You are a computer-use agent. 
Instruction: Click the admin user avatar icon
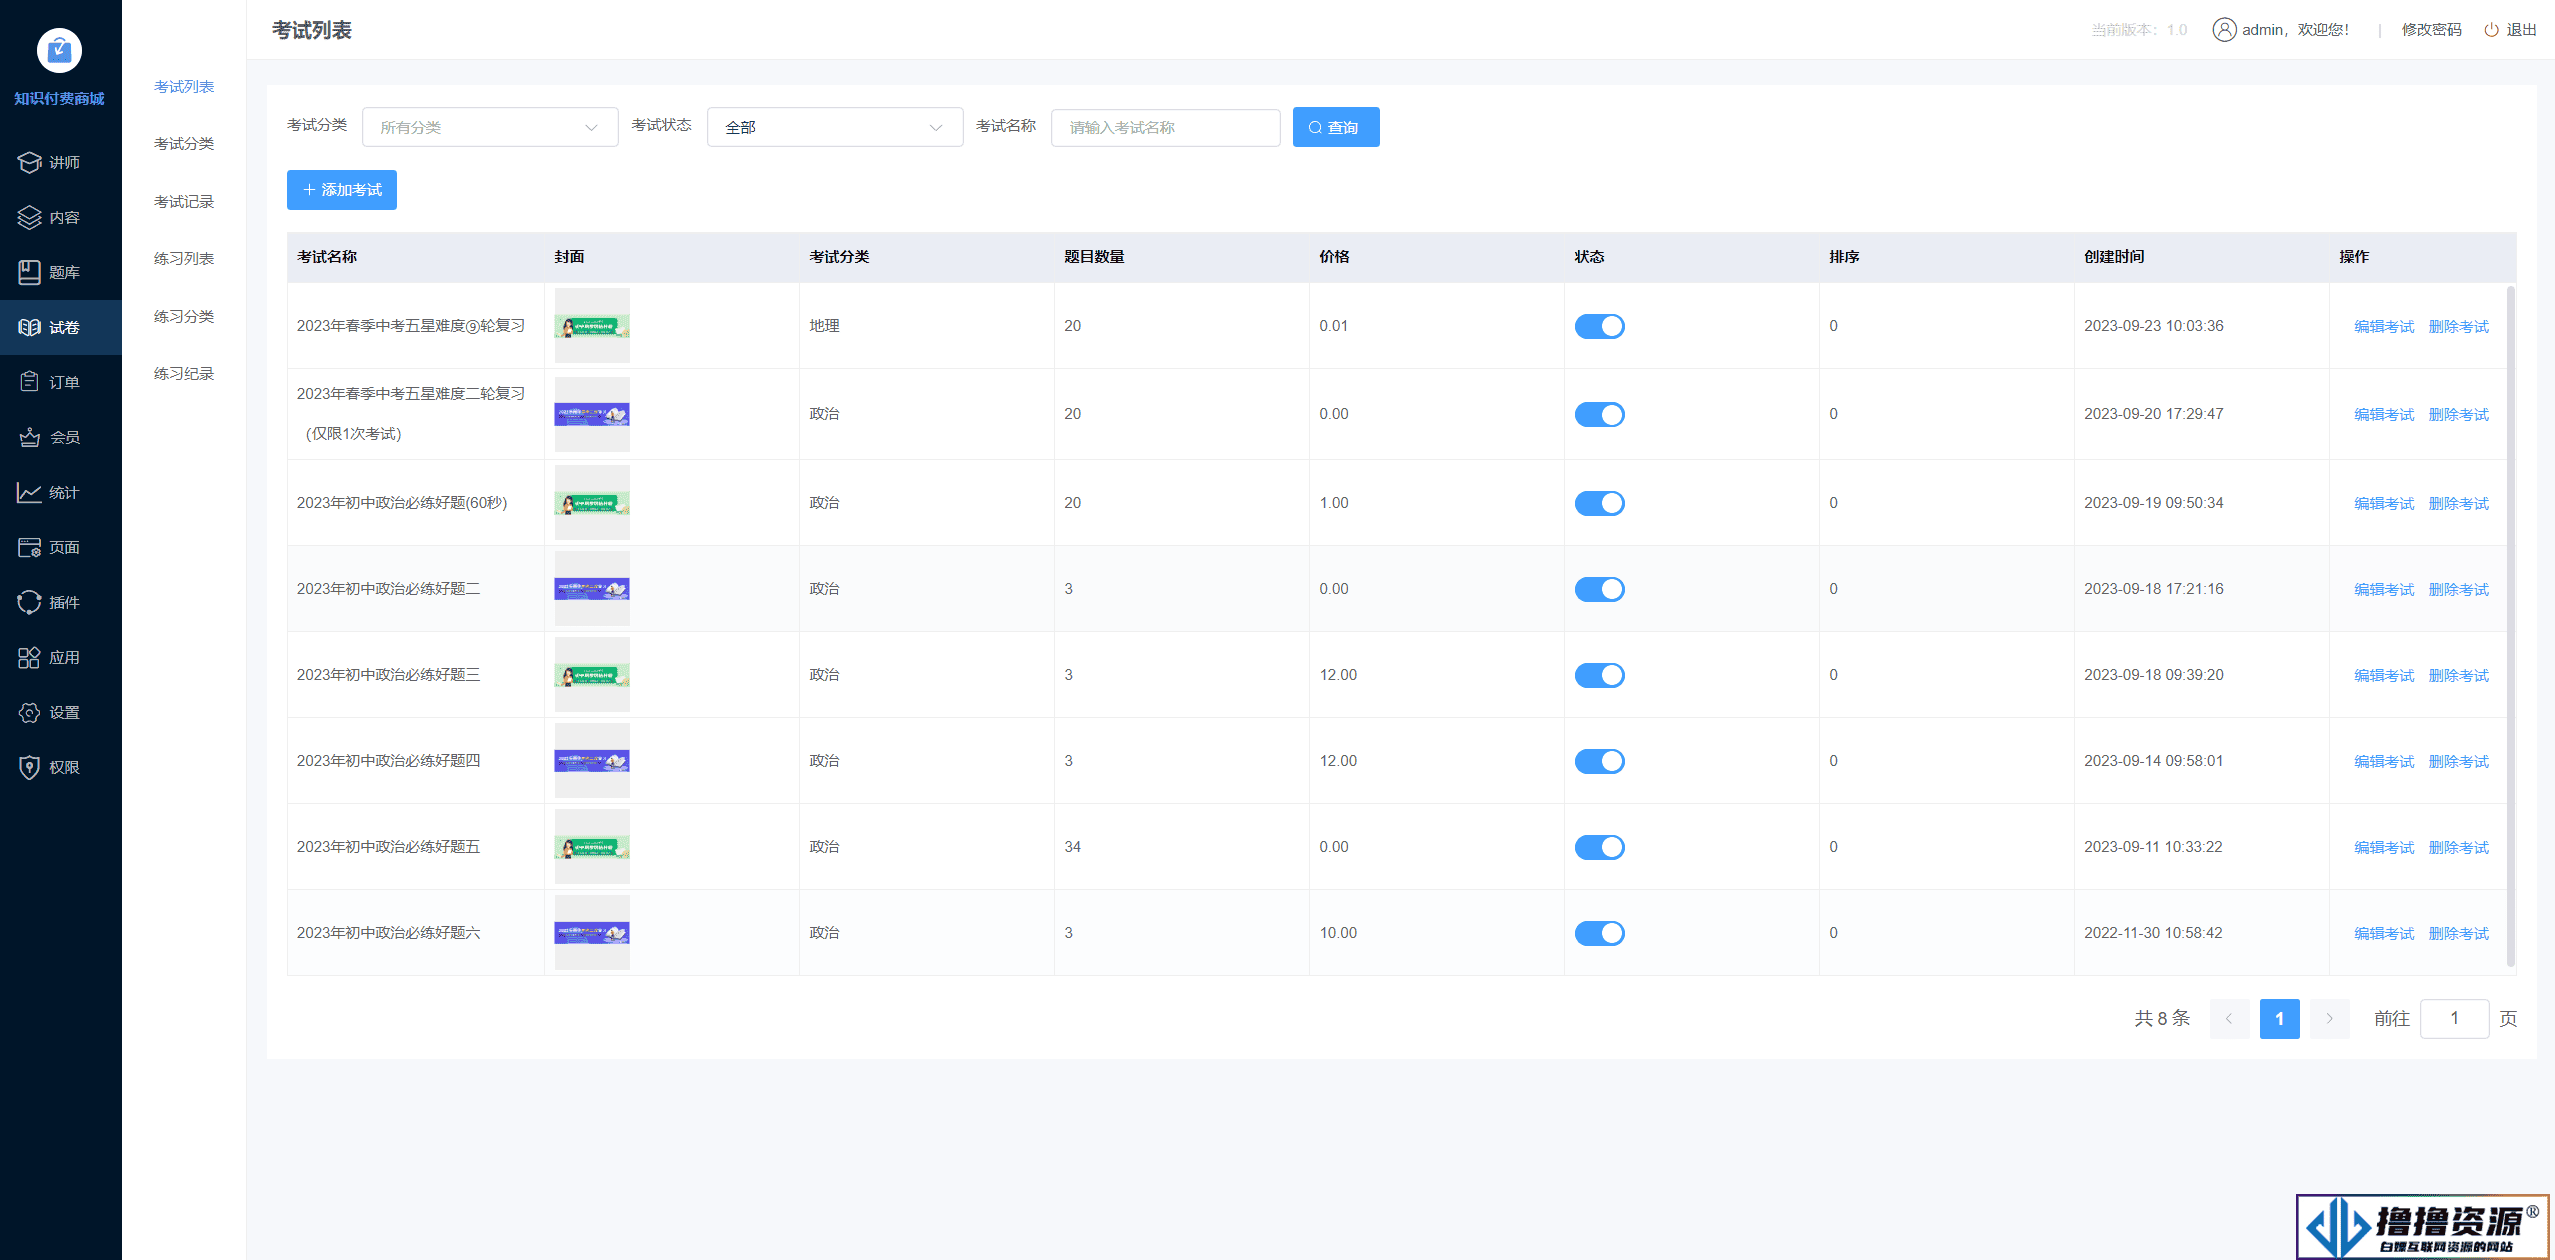2224,30
